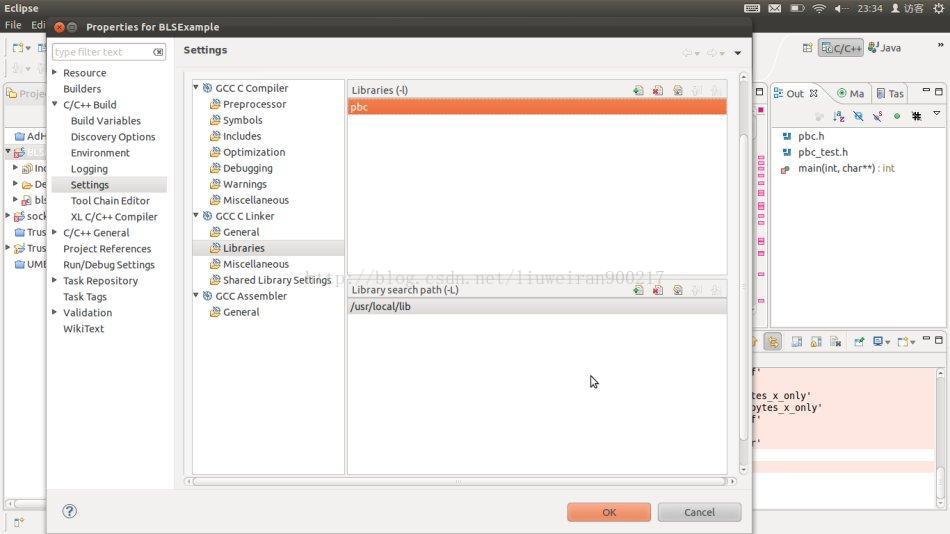Open the WikiText properties page
Screen dimensions: 950x534
[84, 329]
